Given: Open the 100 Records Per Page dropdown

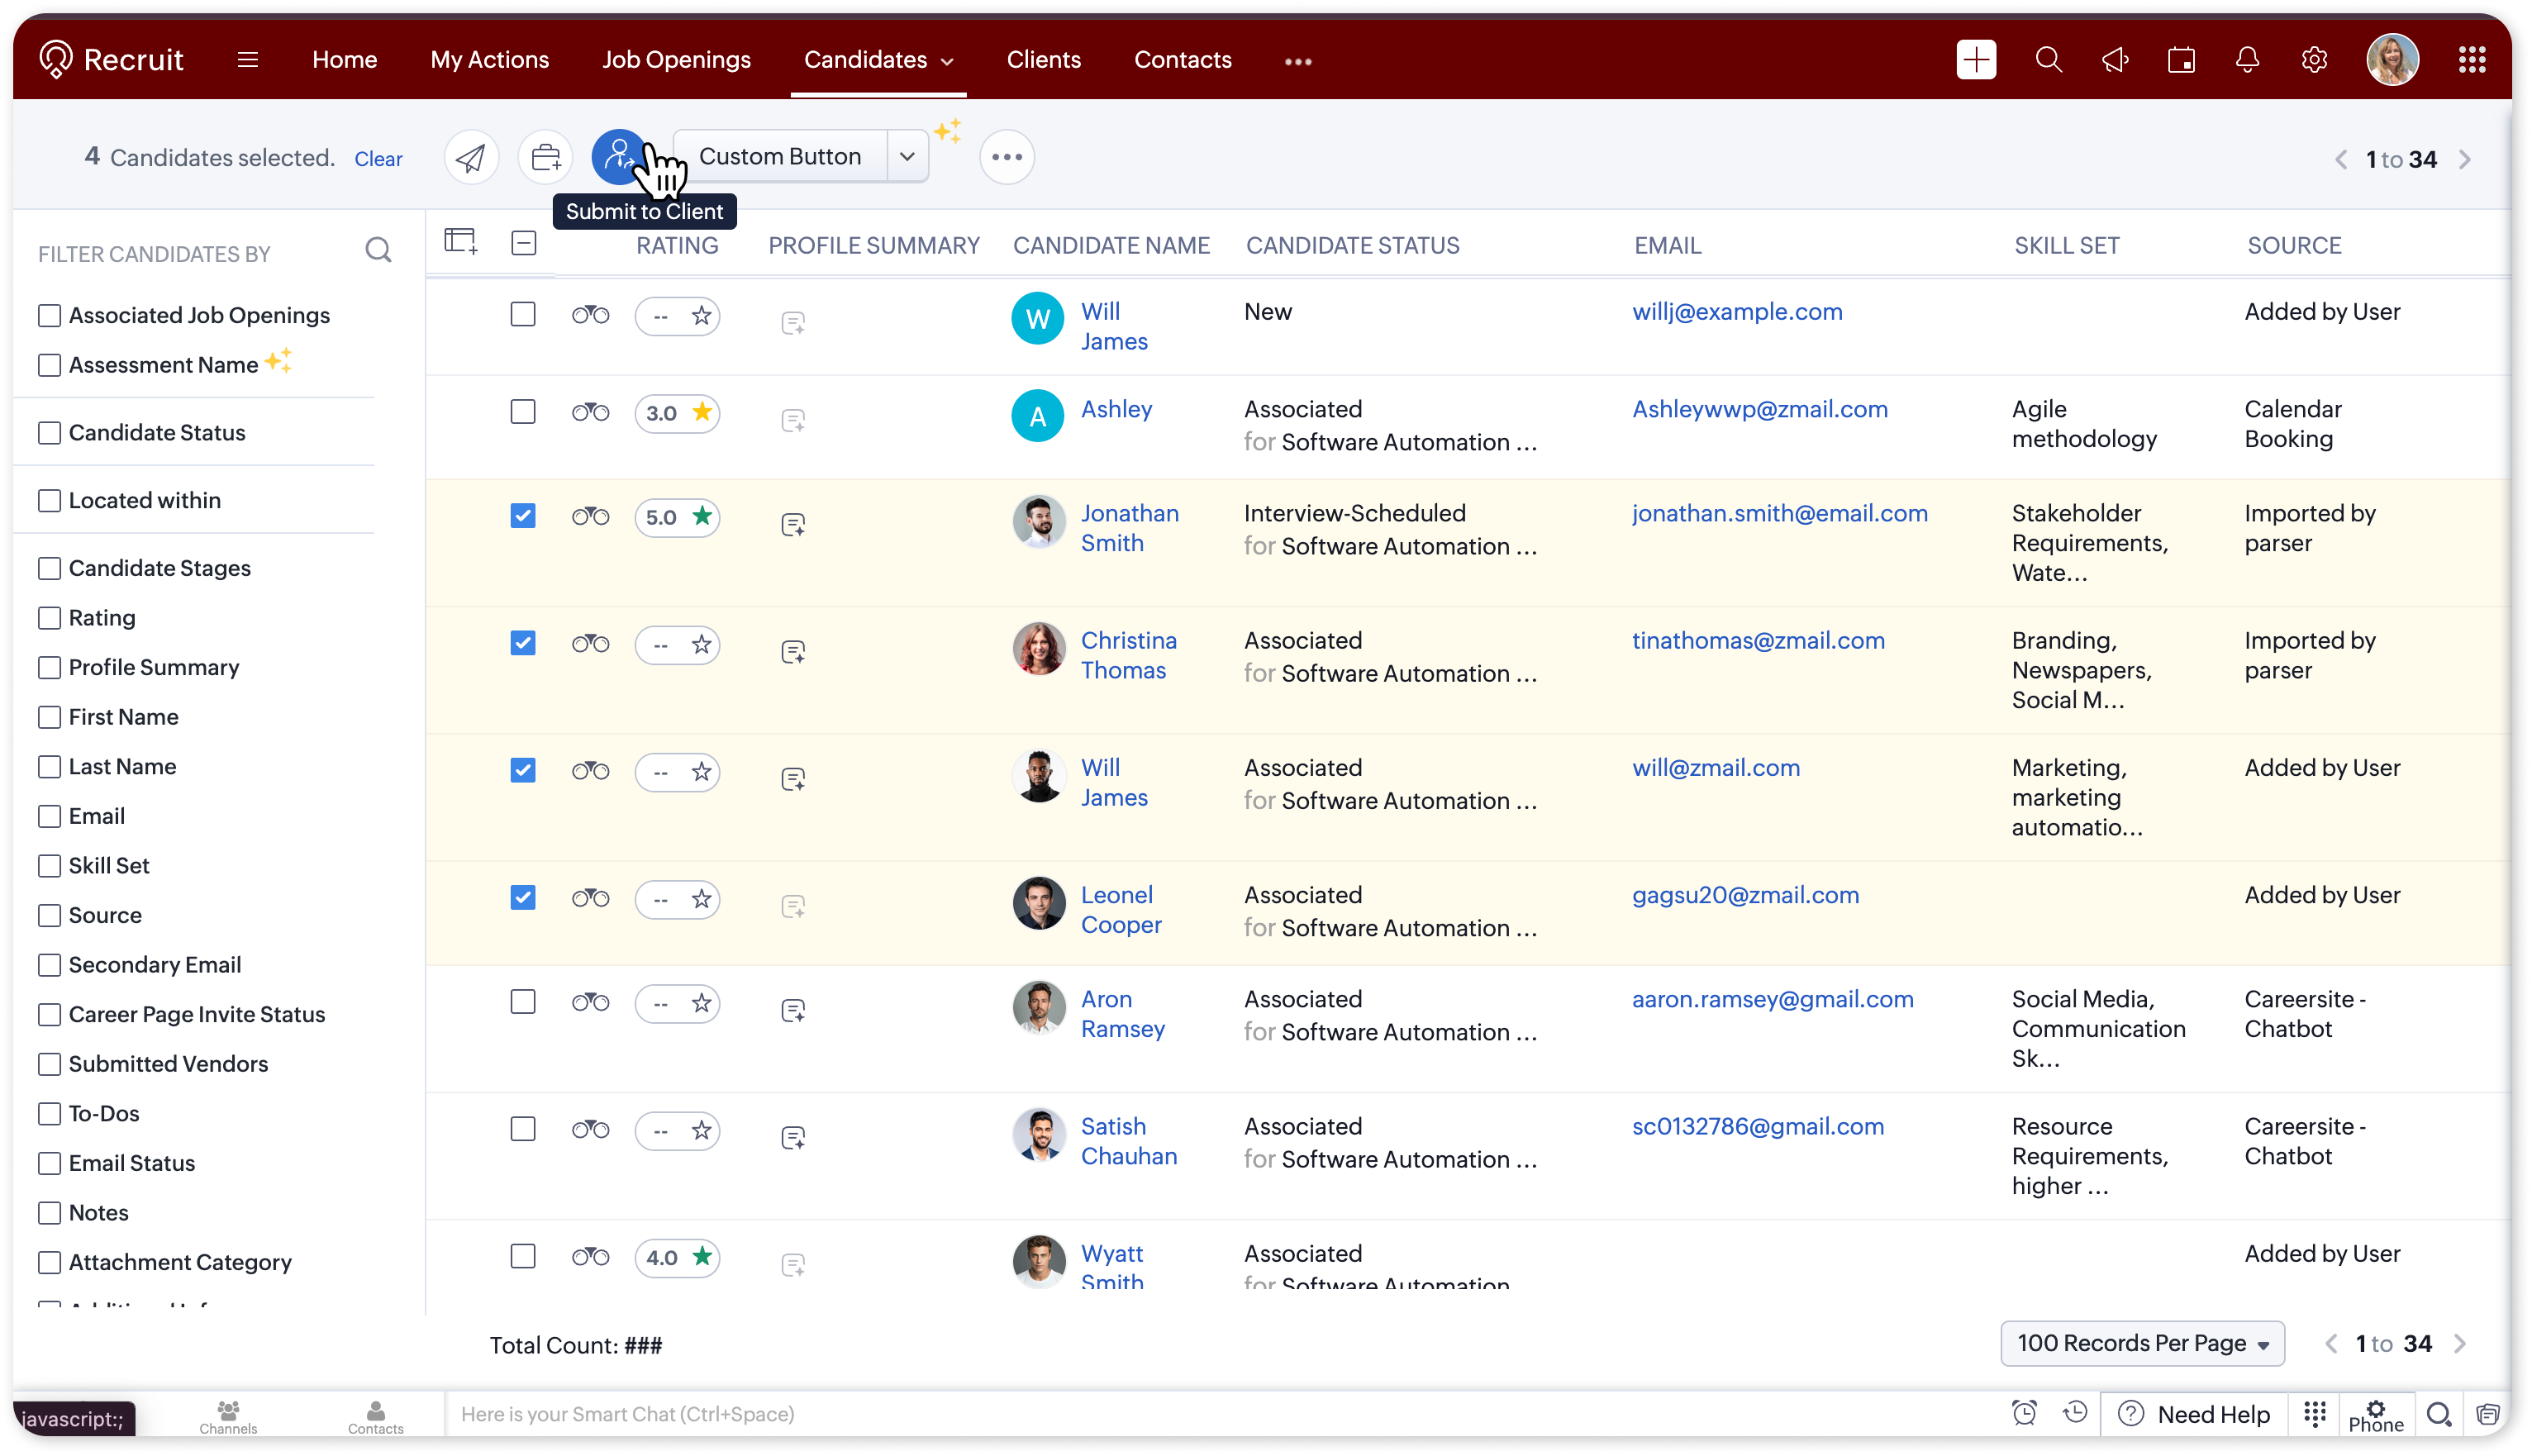Looking at the screenshot, I should click(x=2142, y=1343).
